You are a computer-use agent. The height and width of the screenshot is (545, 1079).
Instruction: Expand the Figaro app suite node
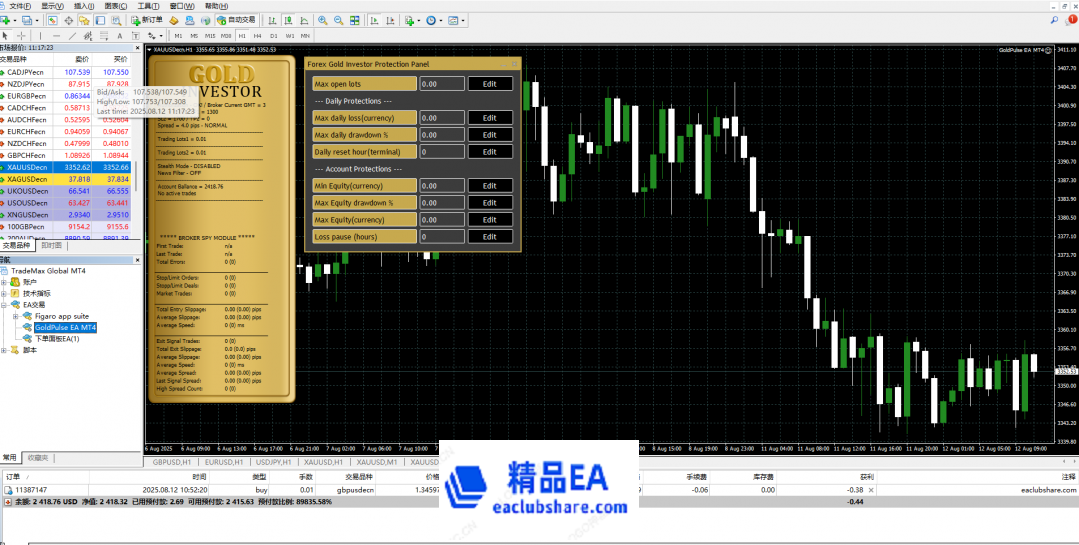coord(15,316)
